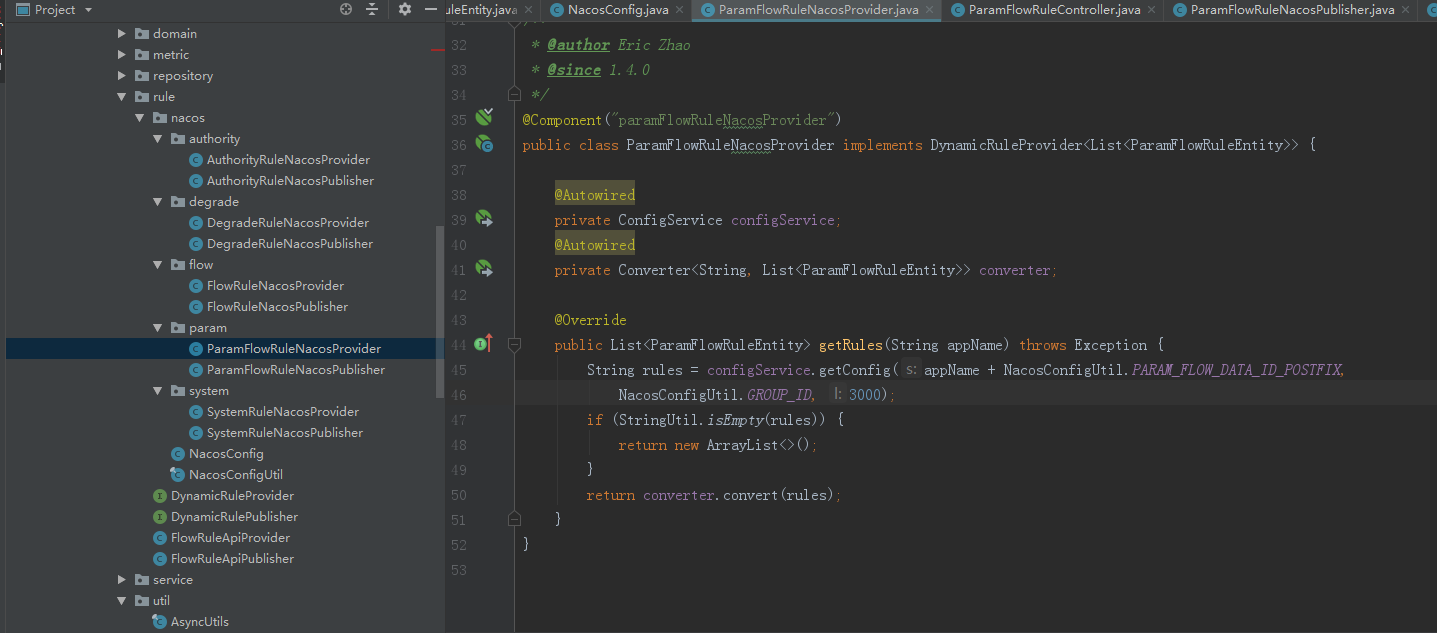Select AuthorityRuleNacosPublisher class

pos(290,181)
